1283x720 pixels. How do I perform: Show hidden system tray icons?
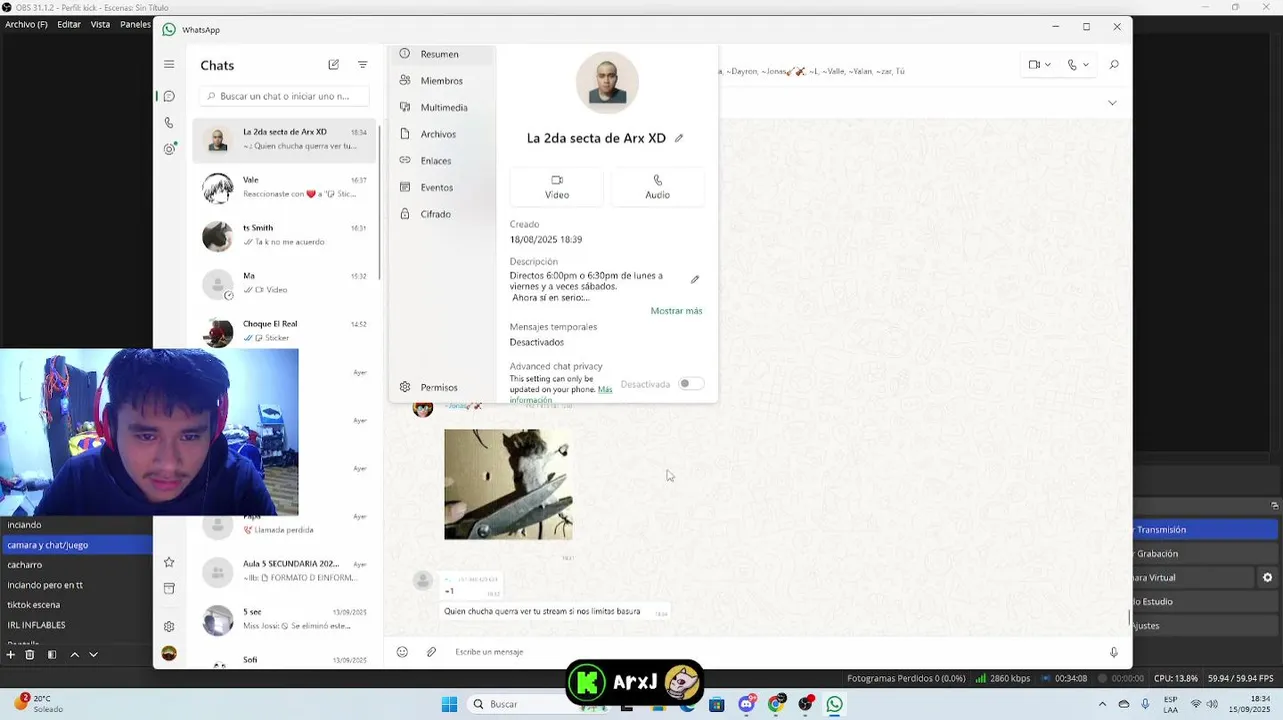(1102, 704)
